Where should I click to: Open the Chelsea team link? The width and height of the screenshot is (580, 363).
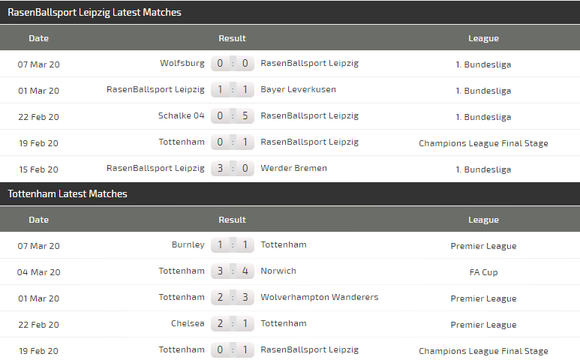[x=188, y=324]
